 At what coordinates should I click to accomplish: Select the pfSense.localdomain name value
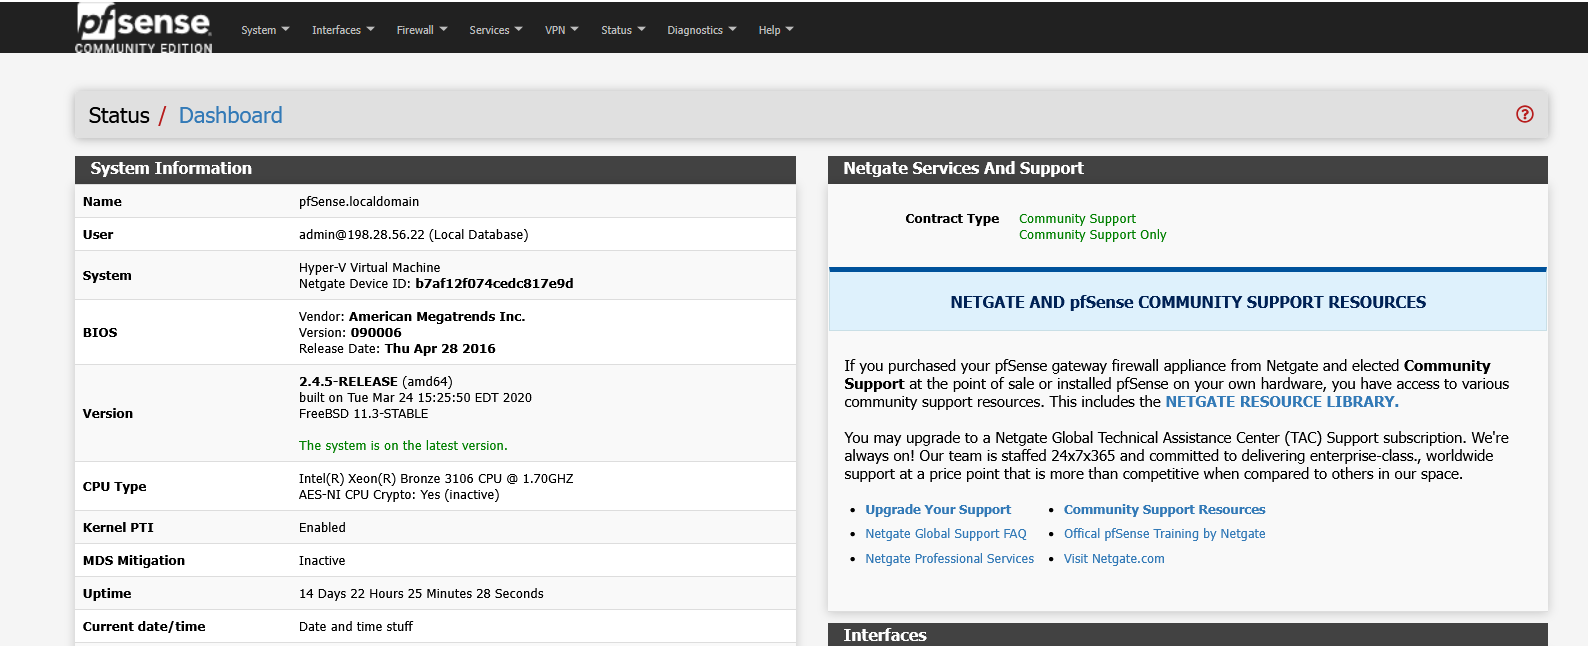(359, 202)
